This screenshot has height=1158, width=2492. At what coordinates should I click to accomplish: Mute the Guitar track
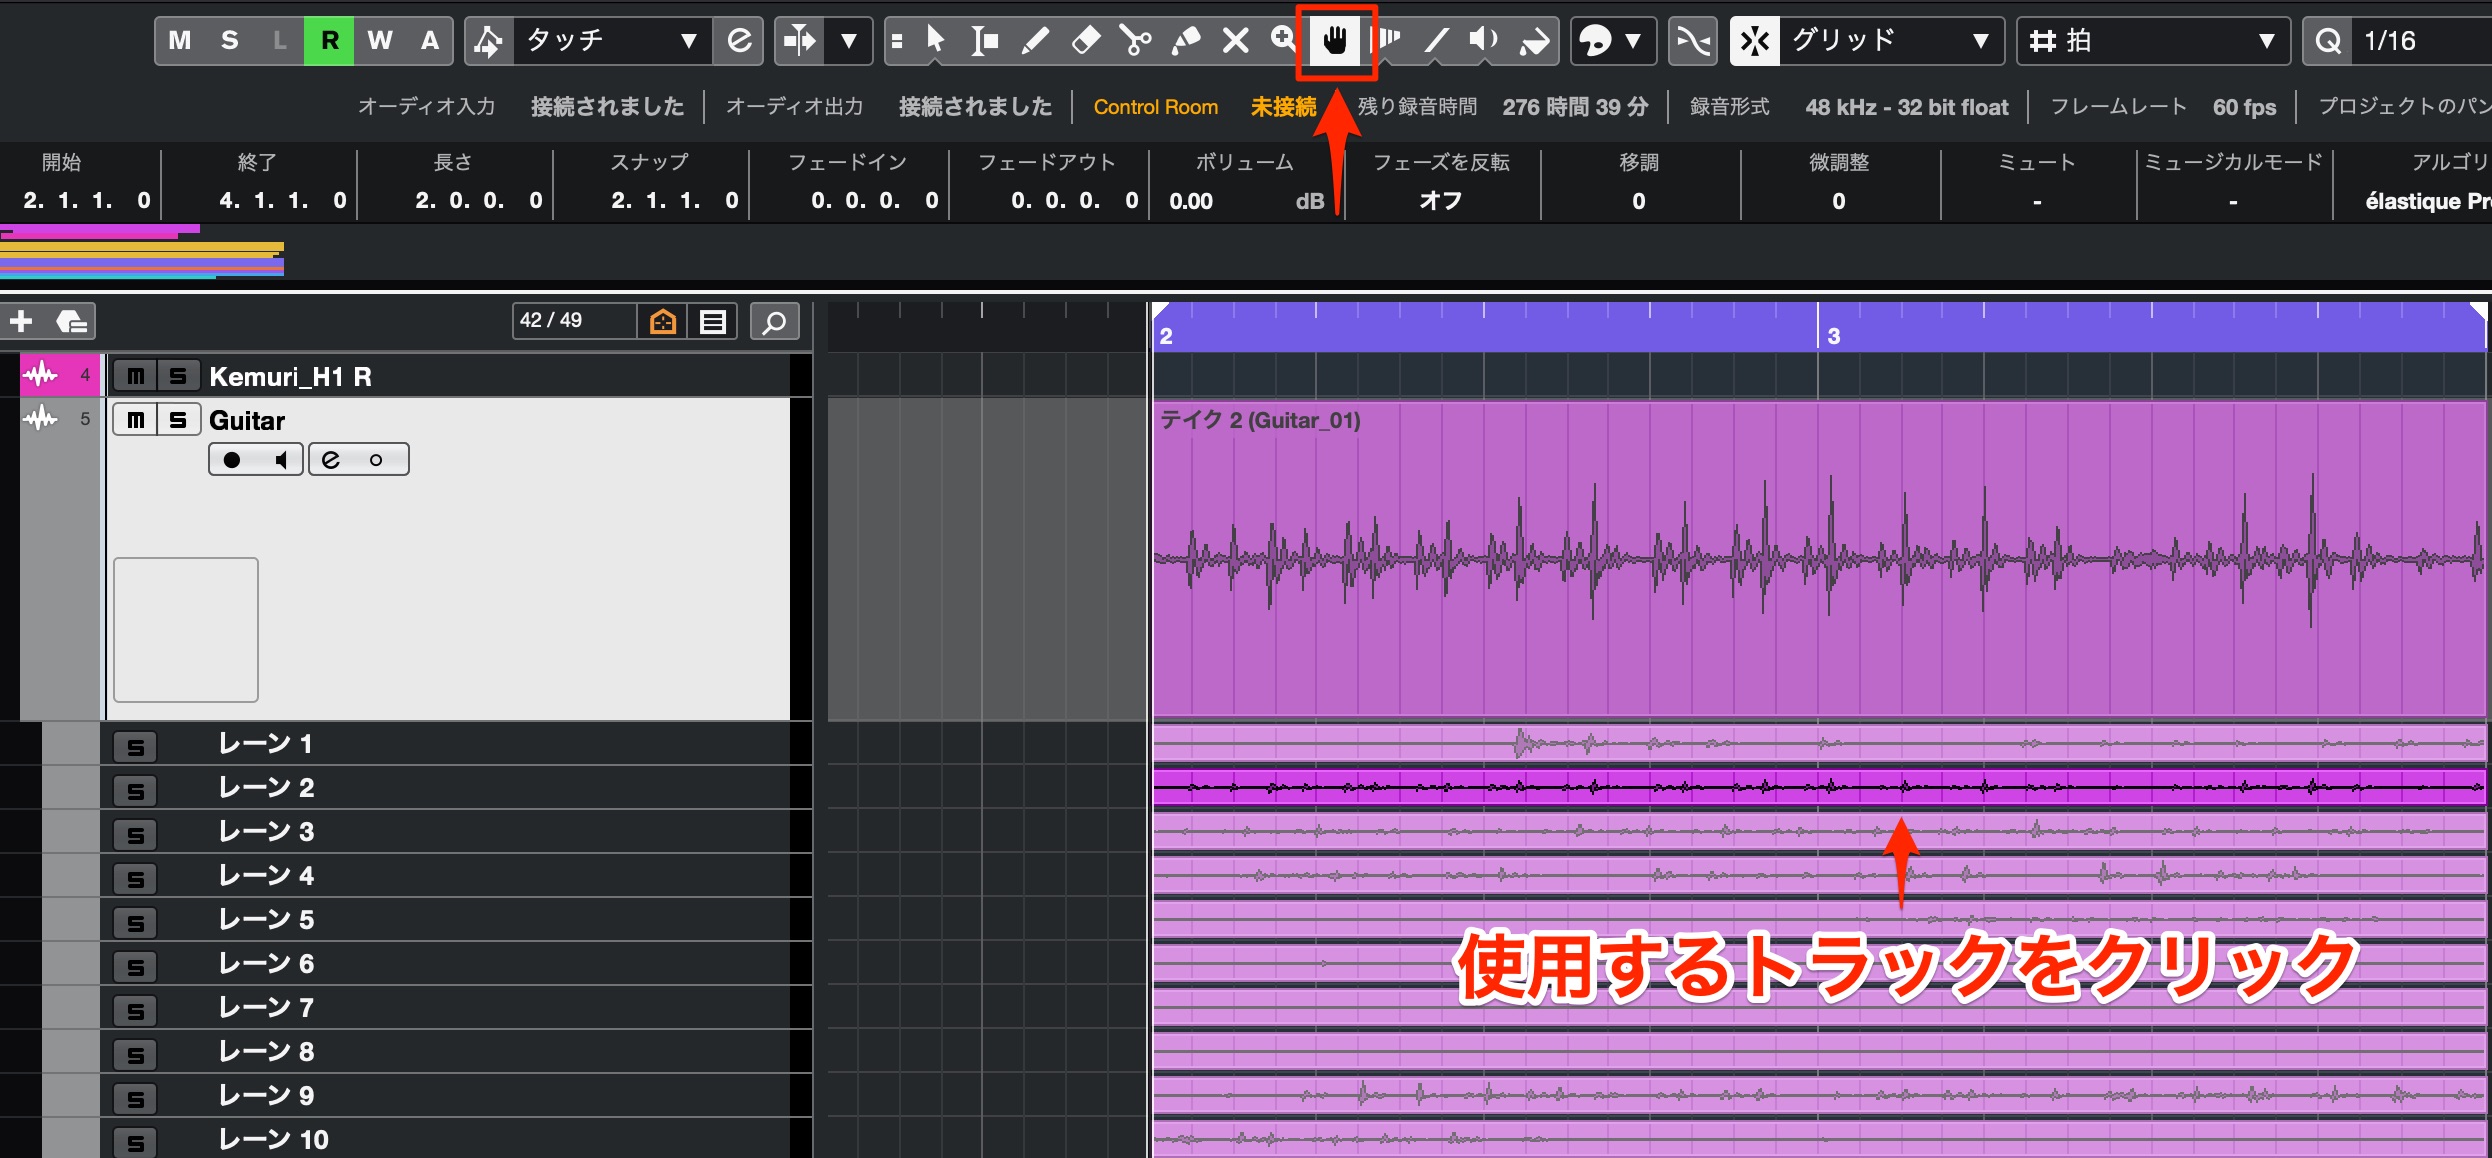[x=136, y=420]
